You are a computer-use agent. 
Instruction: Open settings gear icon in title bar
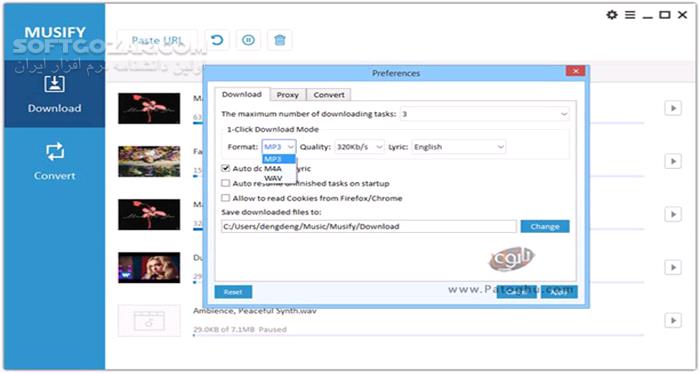pos(612,15)
